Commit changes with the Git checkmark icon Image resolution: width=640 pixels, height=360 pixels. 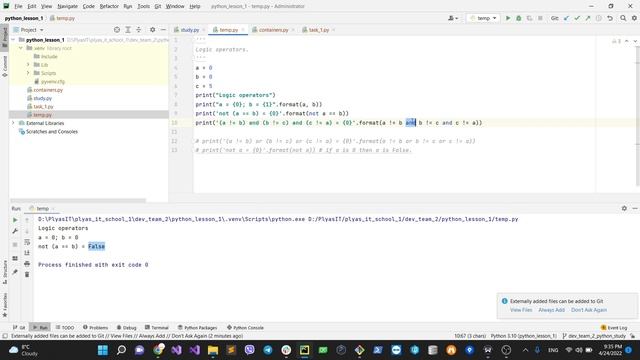pyautogui.click(x=577, y=18)
